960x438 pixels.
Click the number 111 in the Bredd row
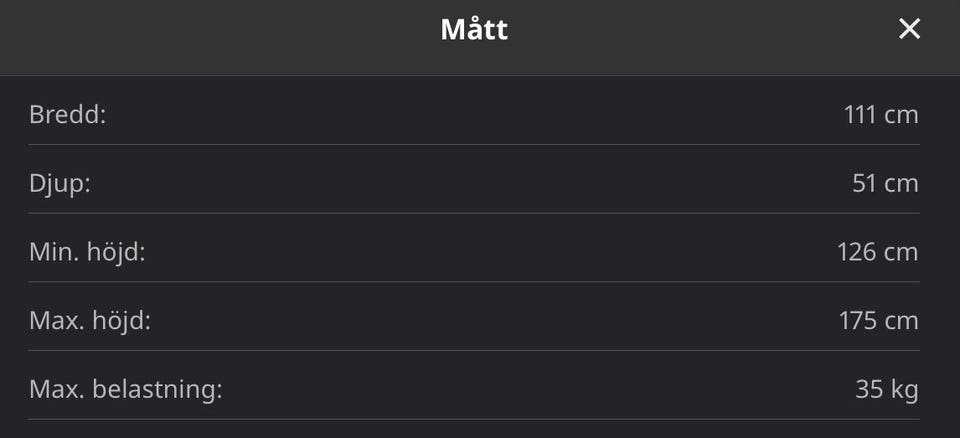pos(860,115)
